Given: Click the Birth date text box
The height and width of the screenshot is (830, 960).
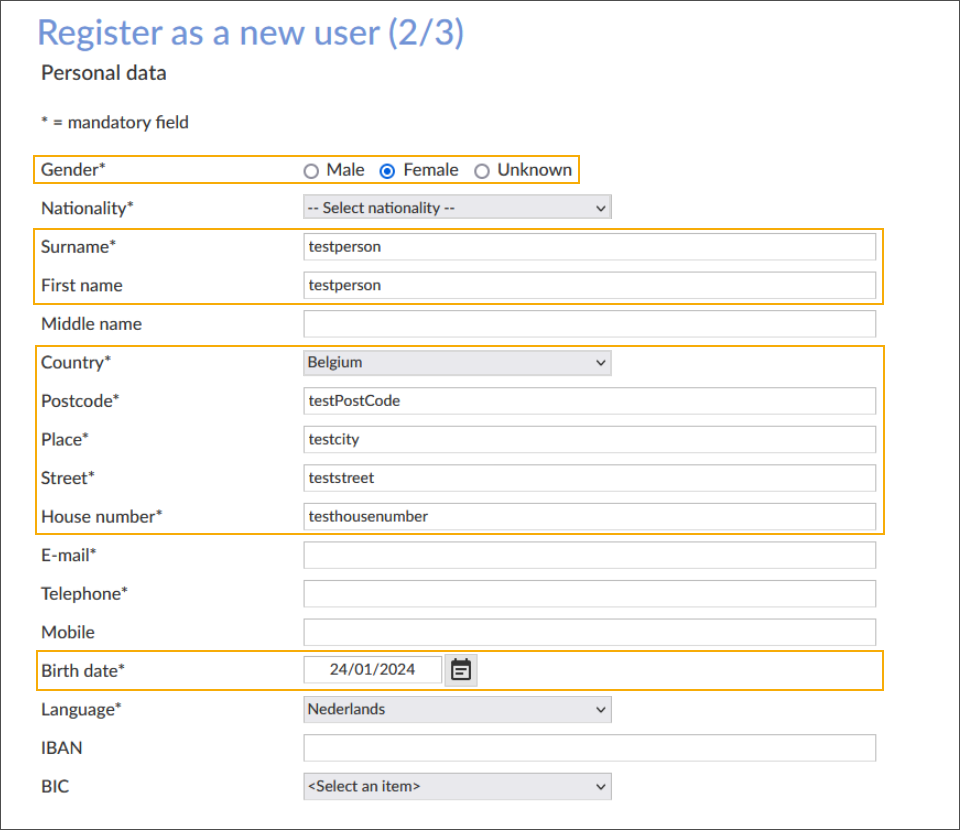Looking at the screenshot, I should pyautogui.click(x=373, y=670).
